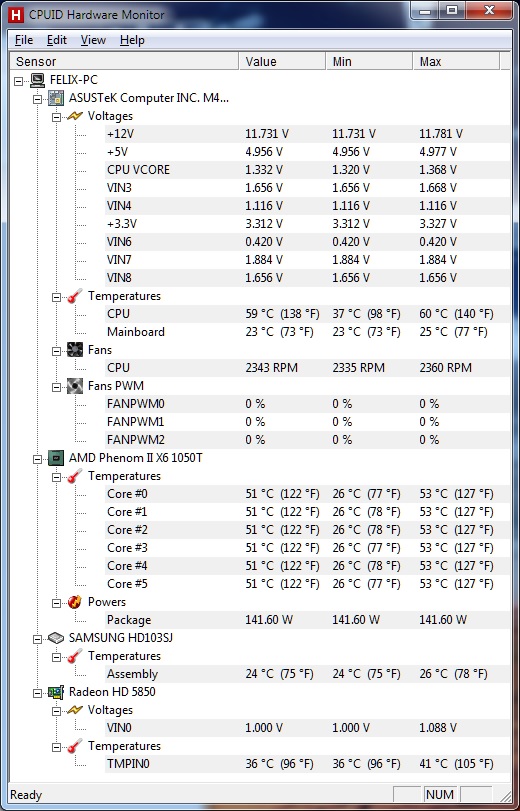The height and width of the screenshot is (811, 520).
Task: Collapse the ASUSTeK Computer INC. tree node
Action: coord(37,98)
